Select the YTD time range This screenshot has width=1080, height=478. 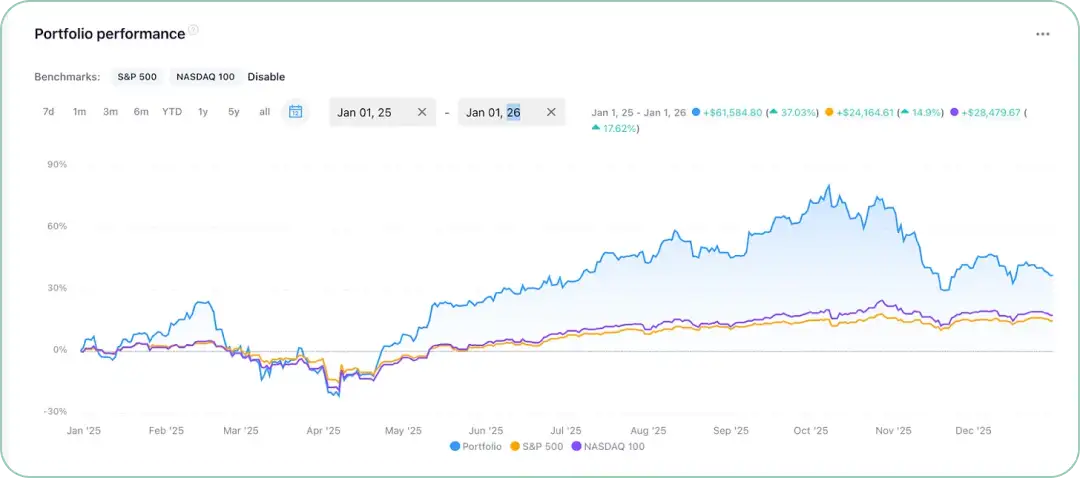[x=172, y=112]
